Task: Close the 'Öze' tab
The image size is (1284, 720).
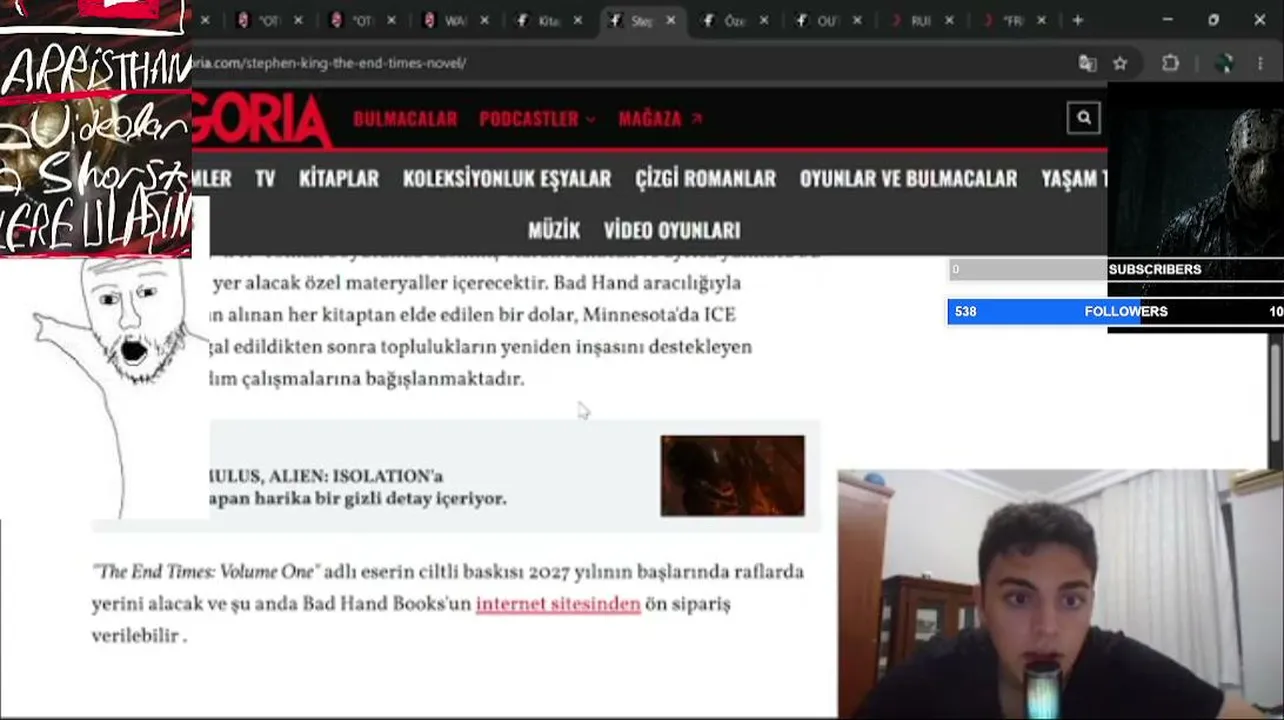Action: coord(763,20)
